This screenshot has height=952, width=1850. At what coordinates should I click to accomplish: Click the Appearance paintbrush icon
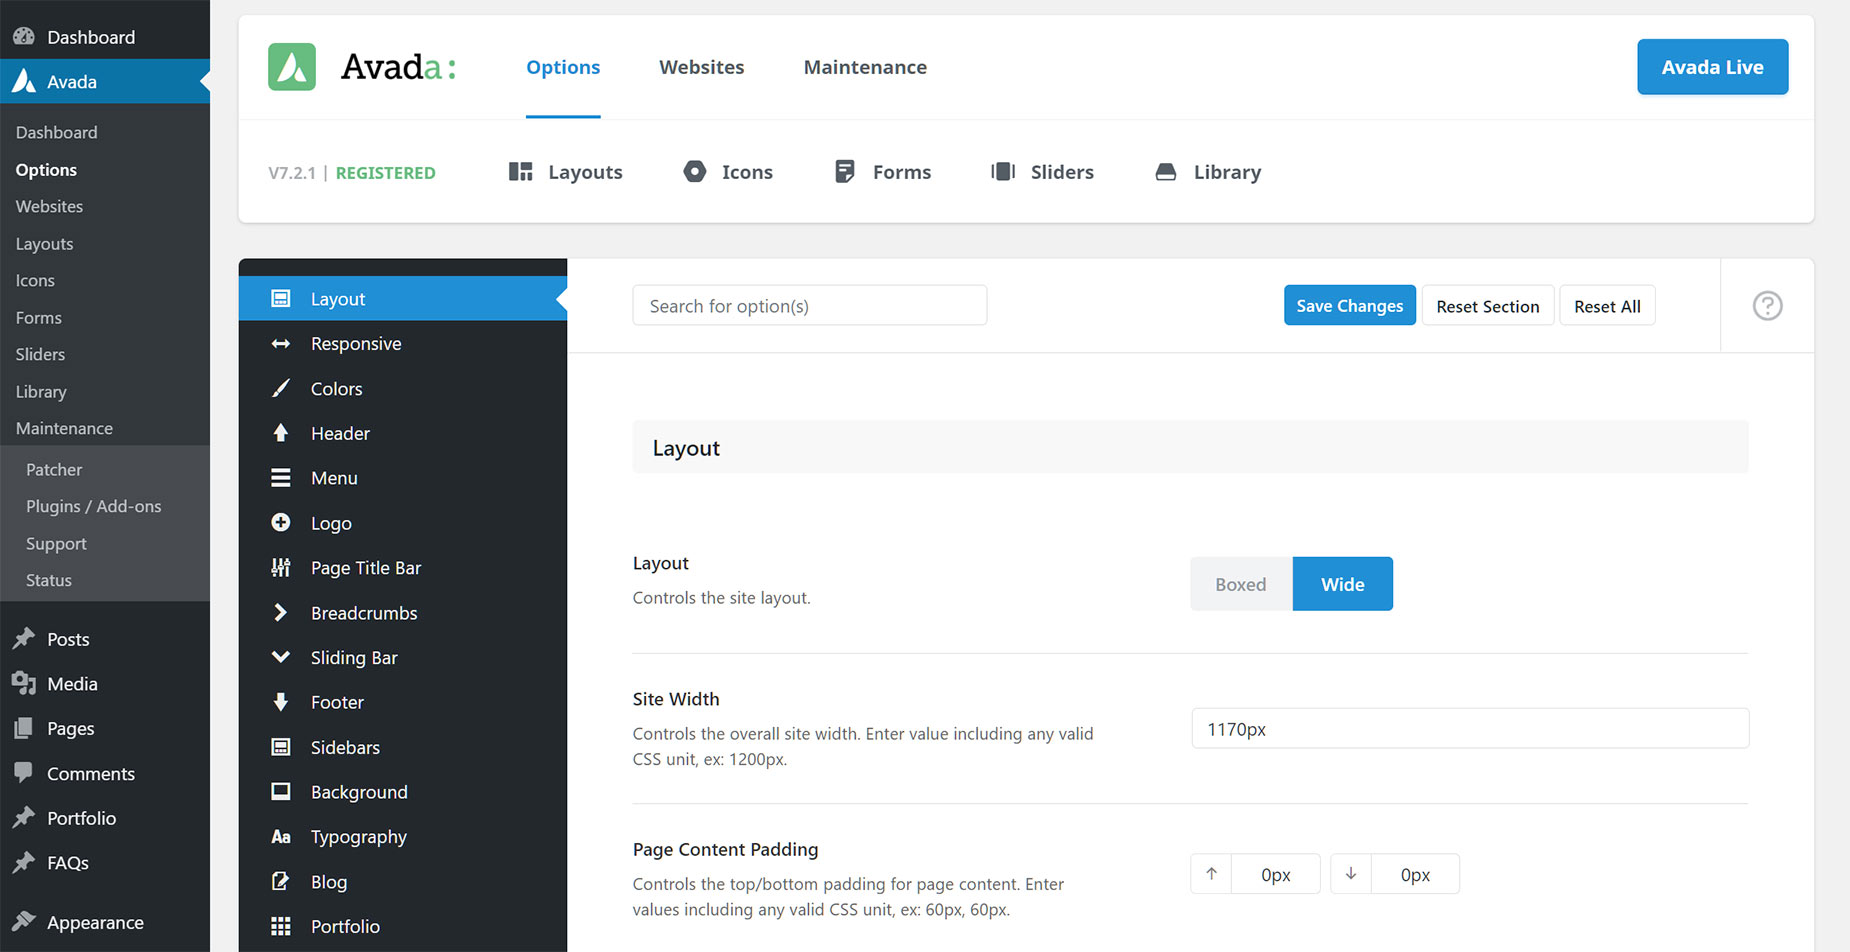(24, 921)
